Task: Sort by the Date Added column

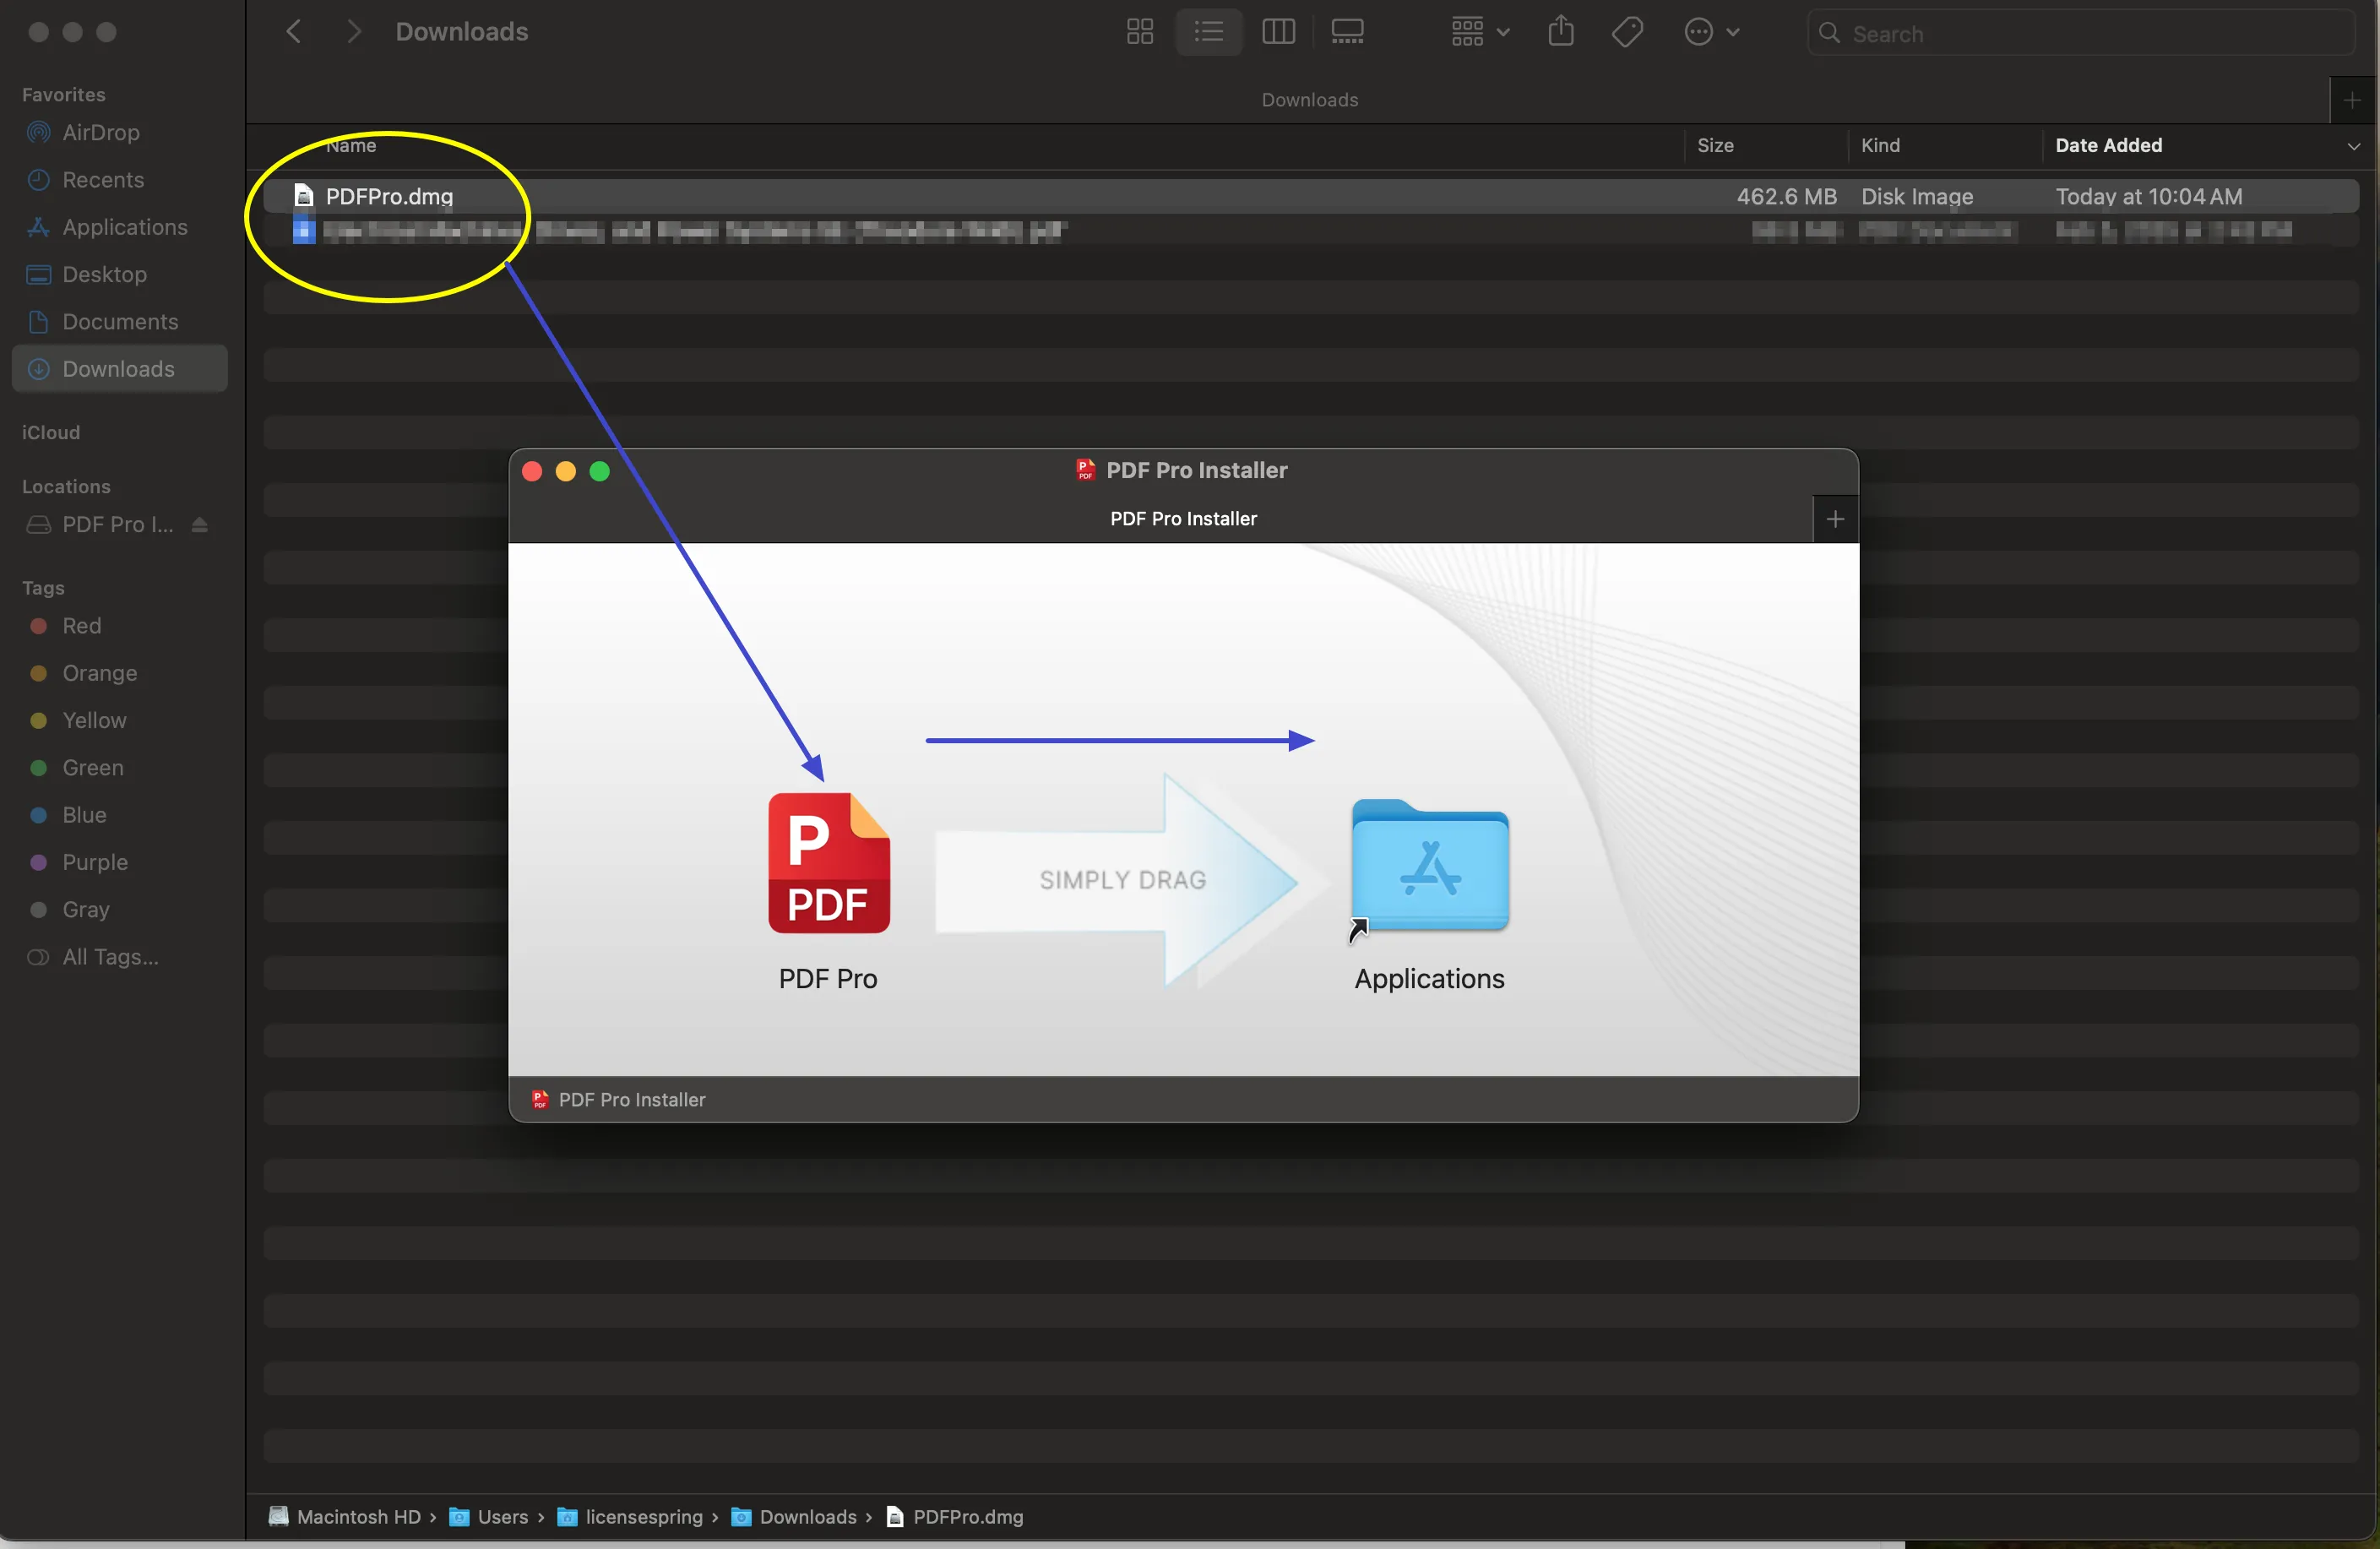Action: click(x=2108, y=146)
